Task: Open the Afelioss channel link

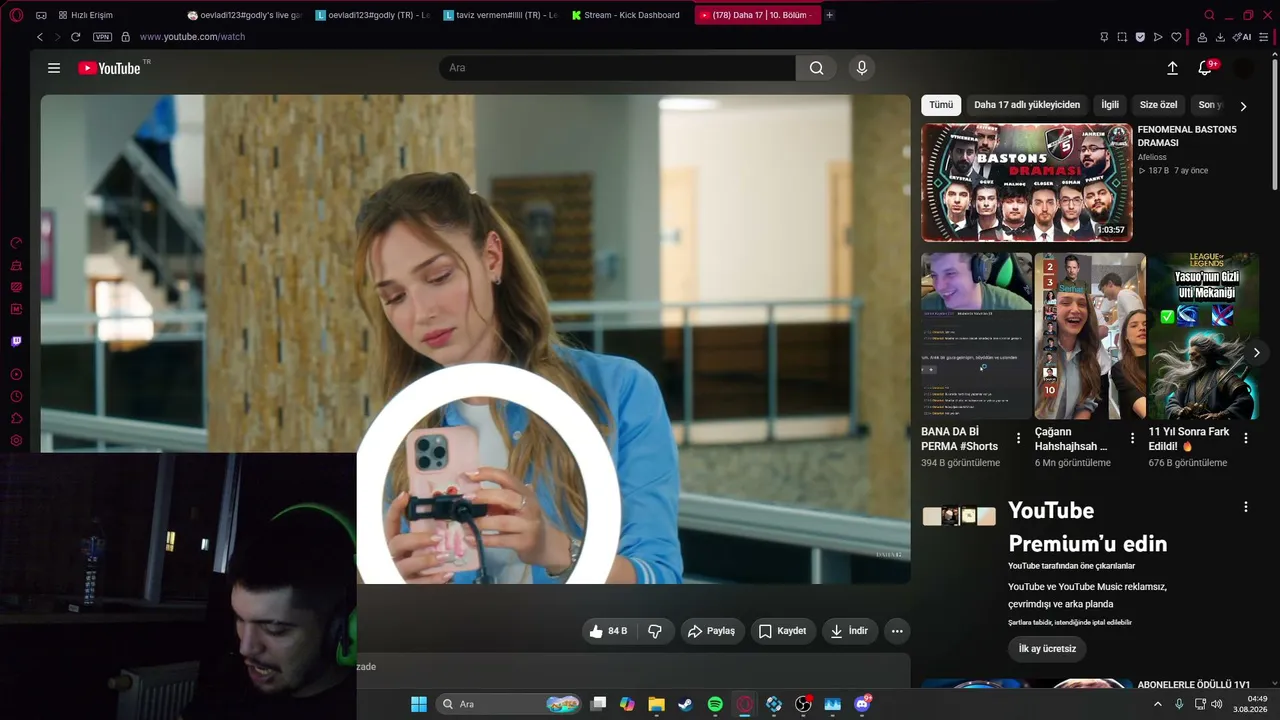Action: pyautogui.click(x=1152, y=157)
